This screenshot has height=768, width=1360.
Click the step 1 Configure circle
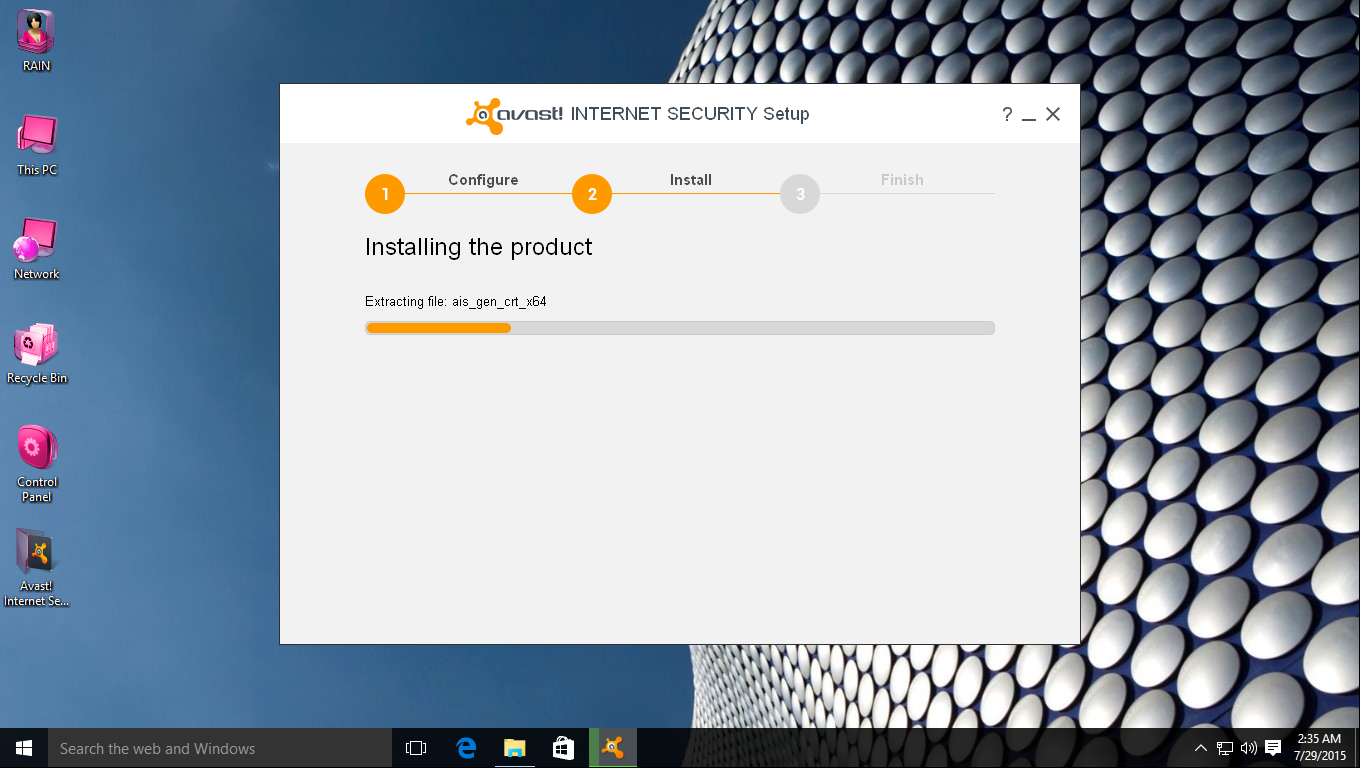[x=385, y=194]
